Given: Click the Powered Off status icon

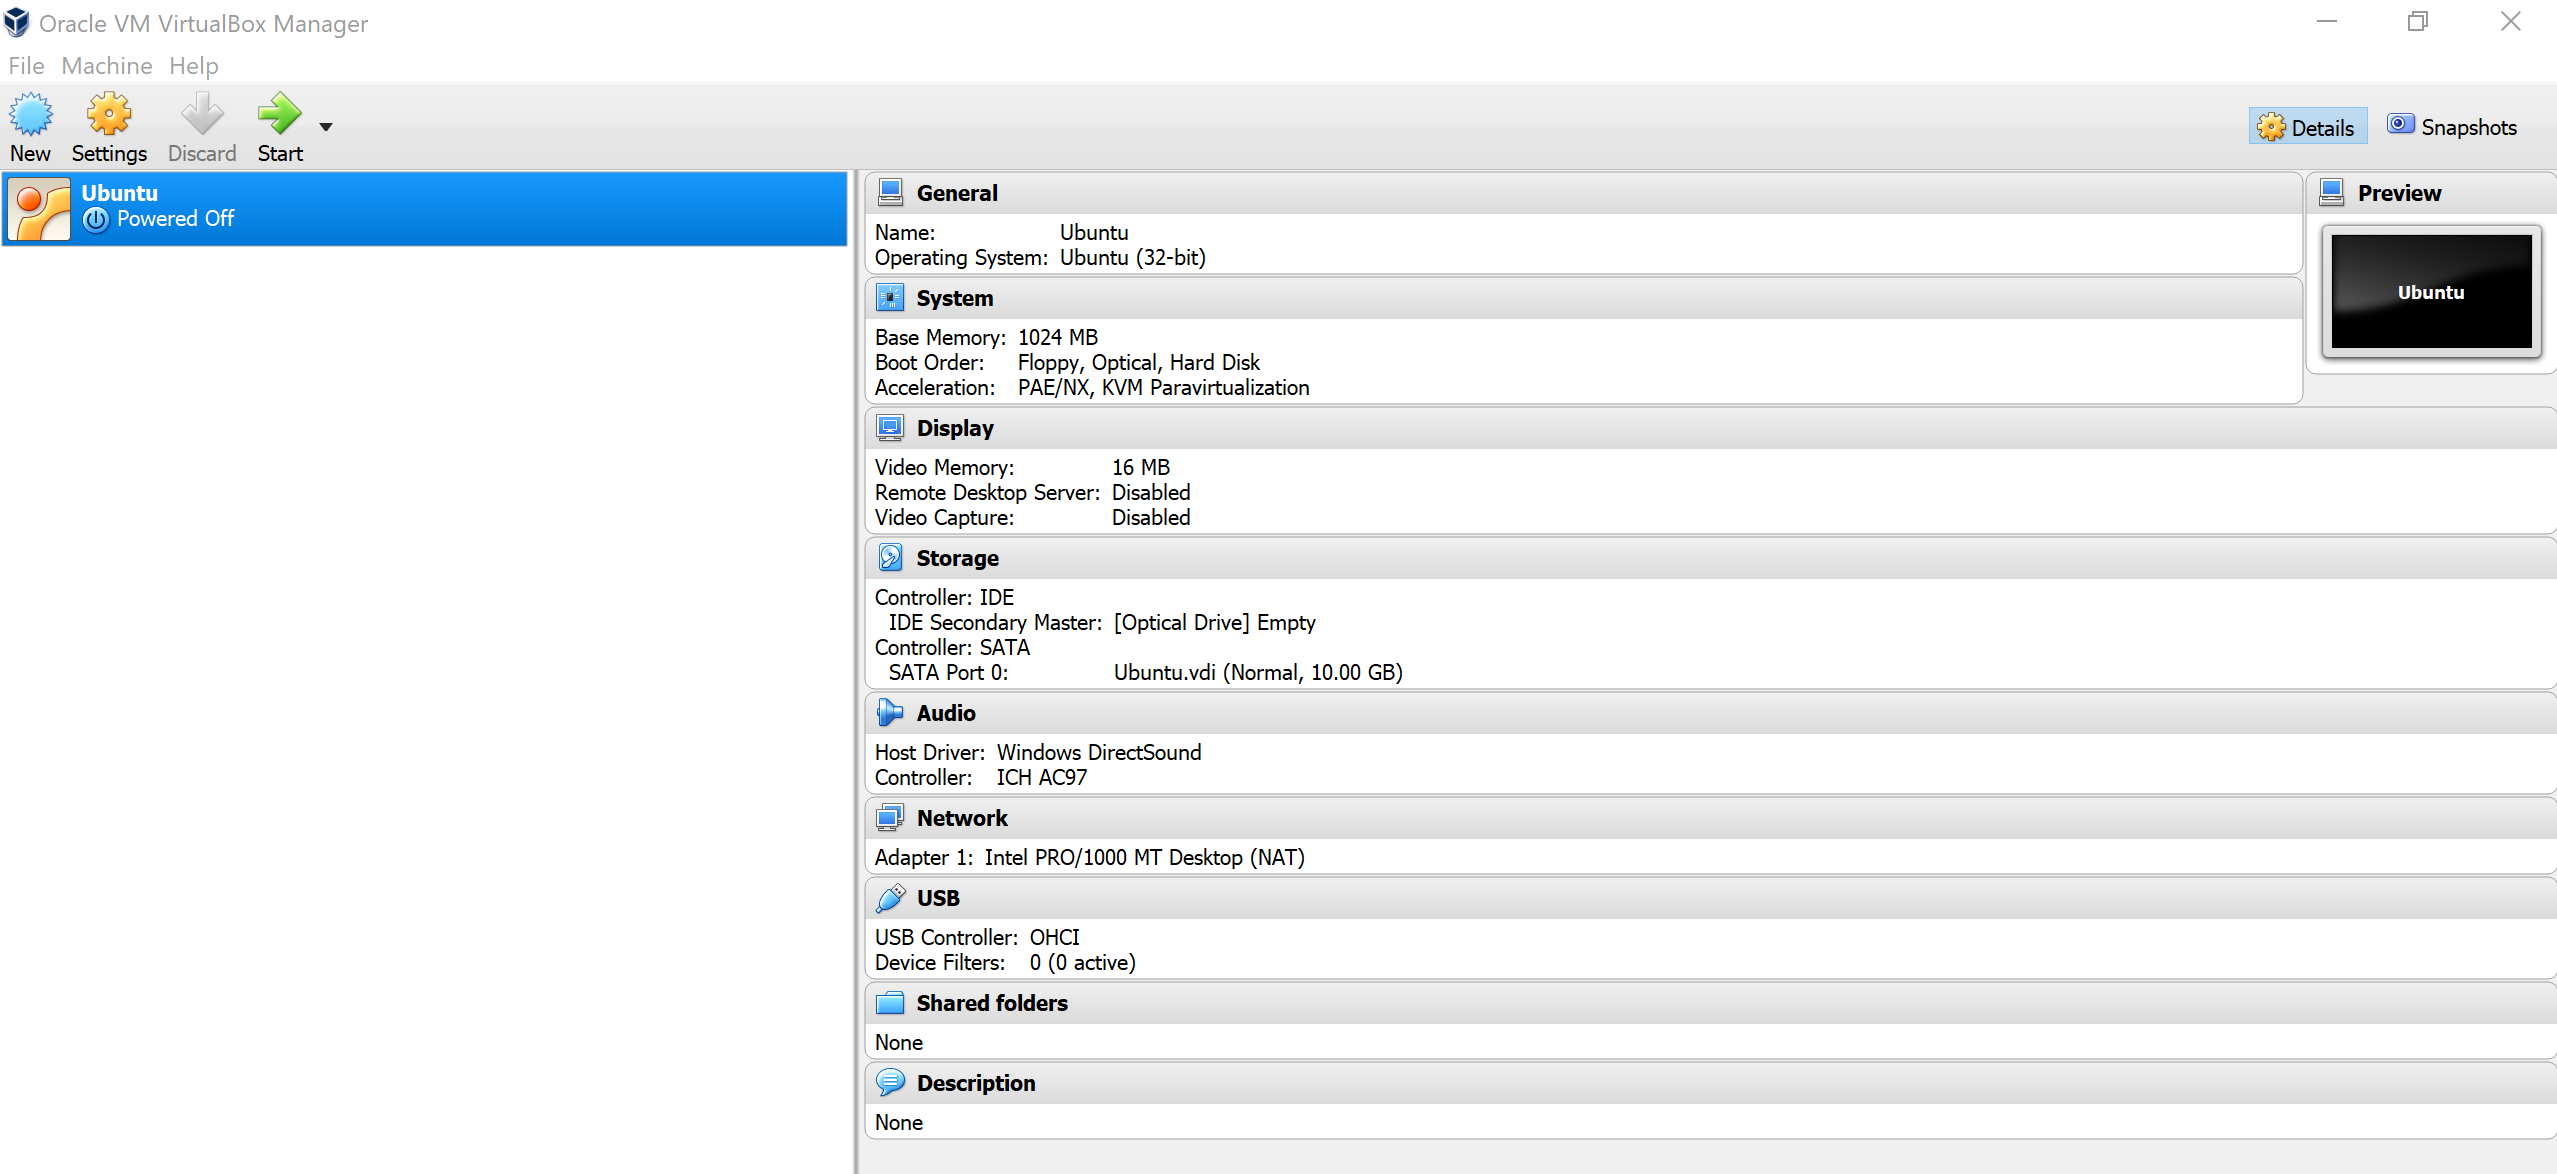Looking at the screenshot, I should point(96,220).
